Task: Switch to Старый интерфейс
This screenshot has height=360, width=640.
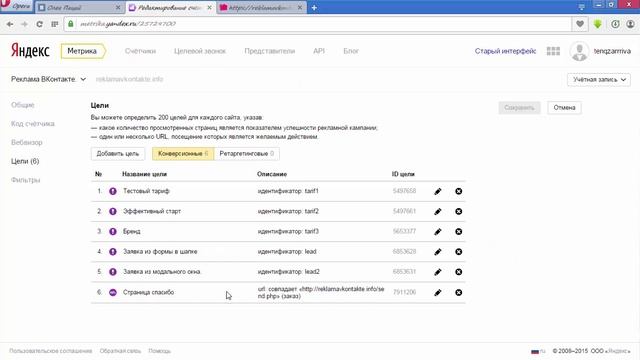Action: pyautogui.click(x=505, y=51)
